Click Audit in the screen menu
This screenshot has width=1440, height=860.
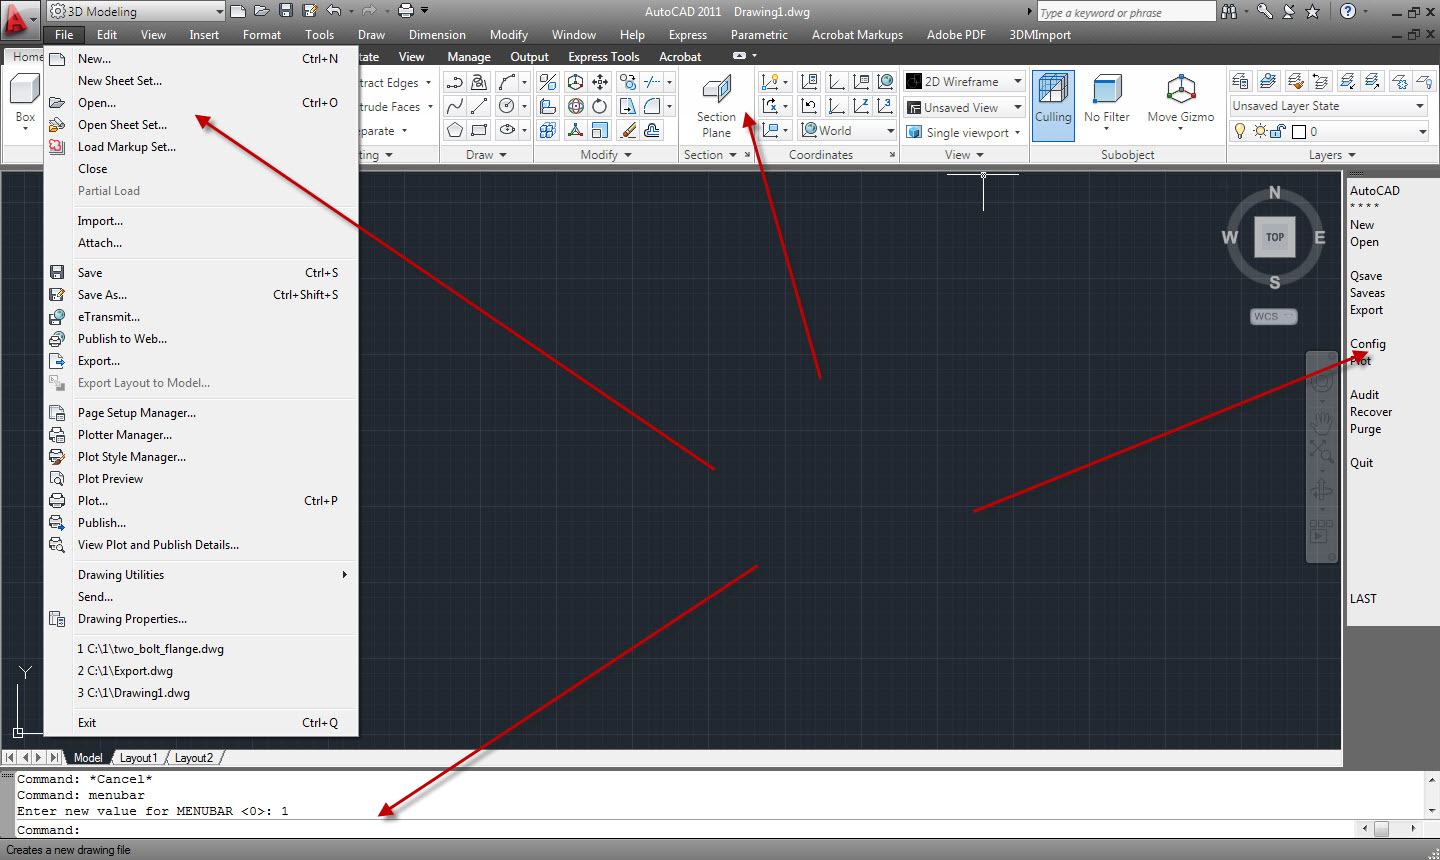(x=1364, y=395)
